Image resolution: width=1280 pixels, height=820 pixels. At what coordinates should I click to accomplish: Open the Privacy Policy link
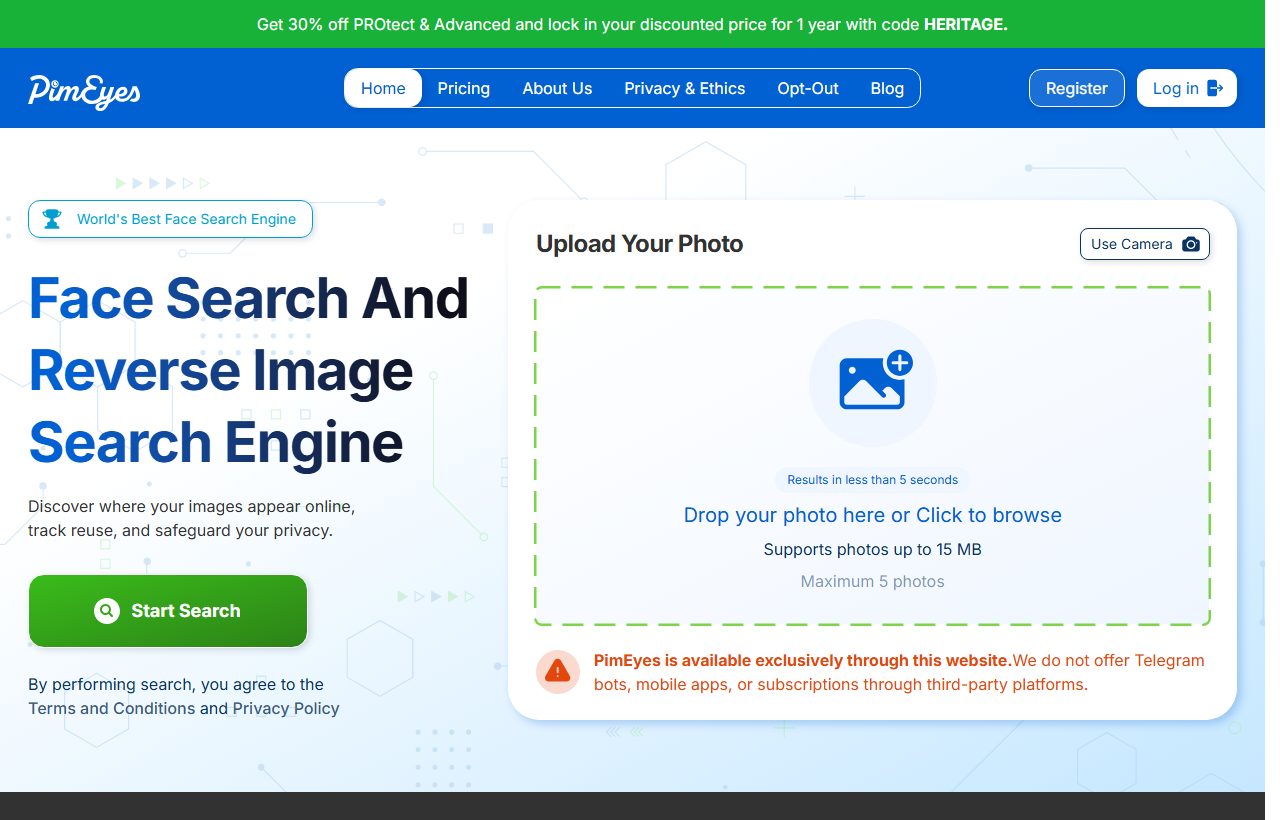point(286,708)
